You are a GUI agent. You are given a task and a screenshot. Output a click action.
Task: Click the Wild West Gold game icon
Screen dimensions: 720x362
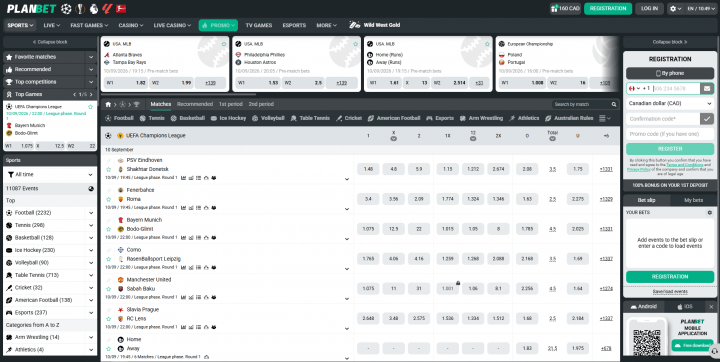pyautogui.click(x=354, y=25)
